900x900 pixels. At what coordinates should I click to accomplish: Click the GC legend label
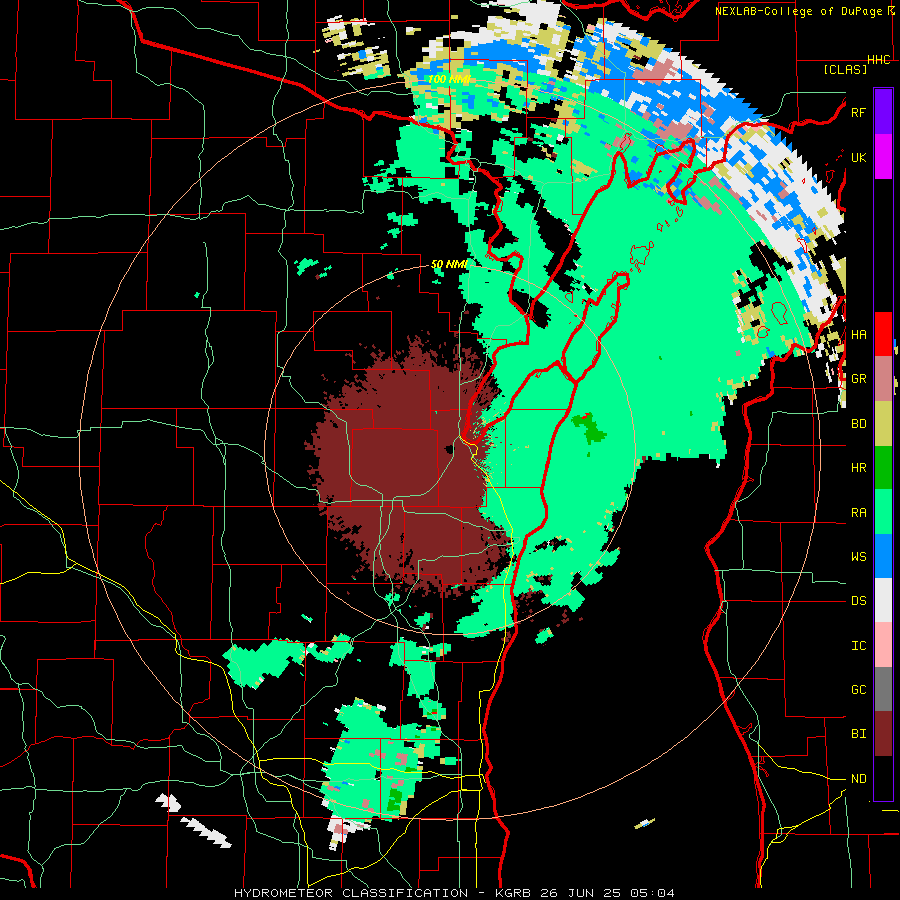point(858,690)
